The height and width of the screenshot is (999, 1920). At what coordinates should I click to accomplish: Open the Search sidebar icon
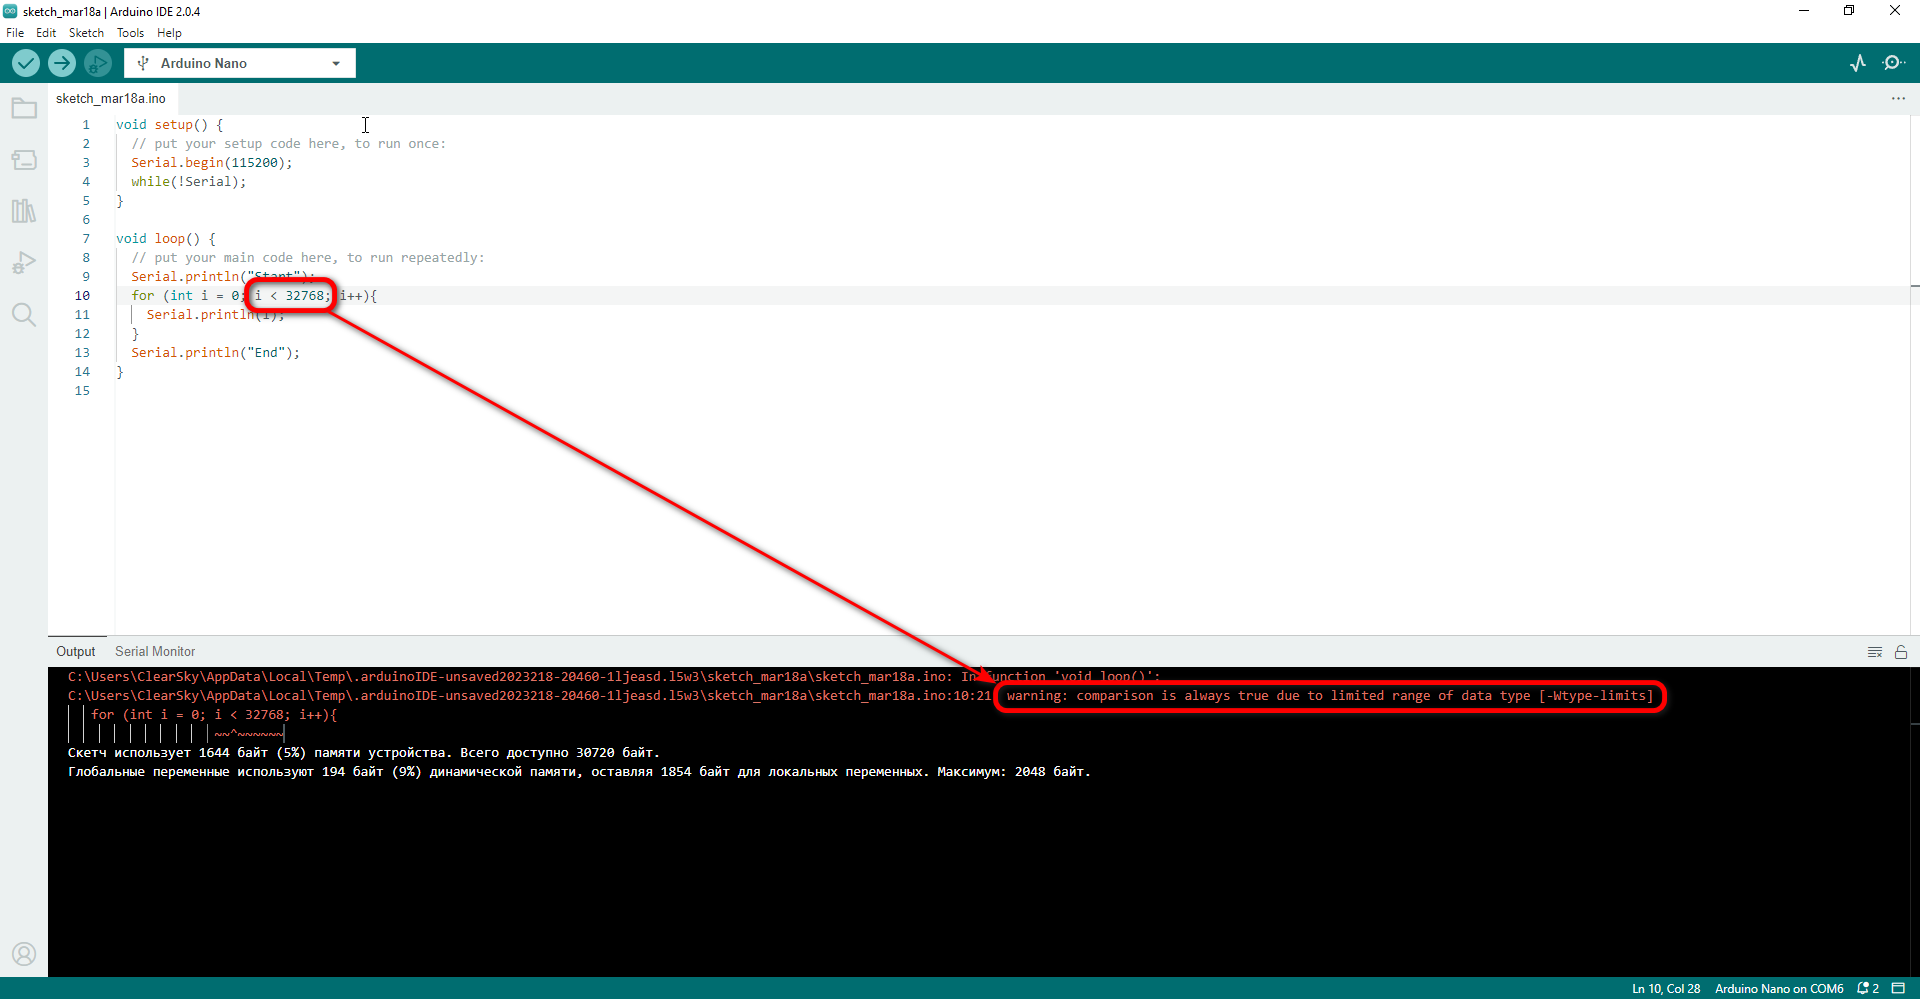24,315
